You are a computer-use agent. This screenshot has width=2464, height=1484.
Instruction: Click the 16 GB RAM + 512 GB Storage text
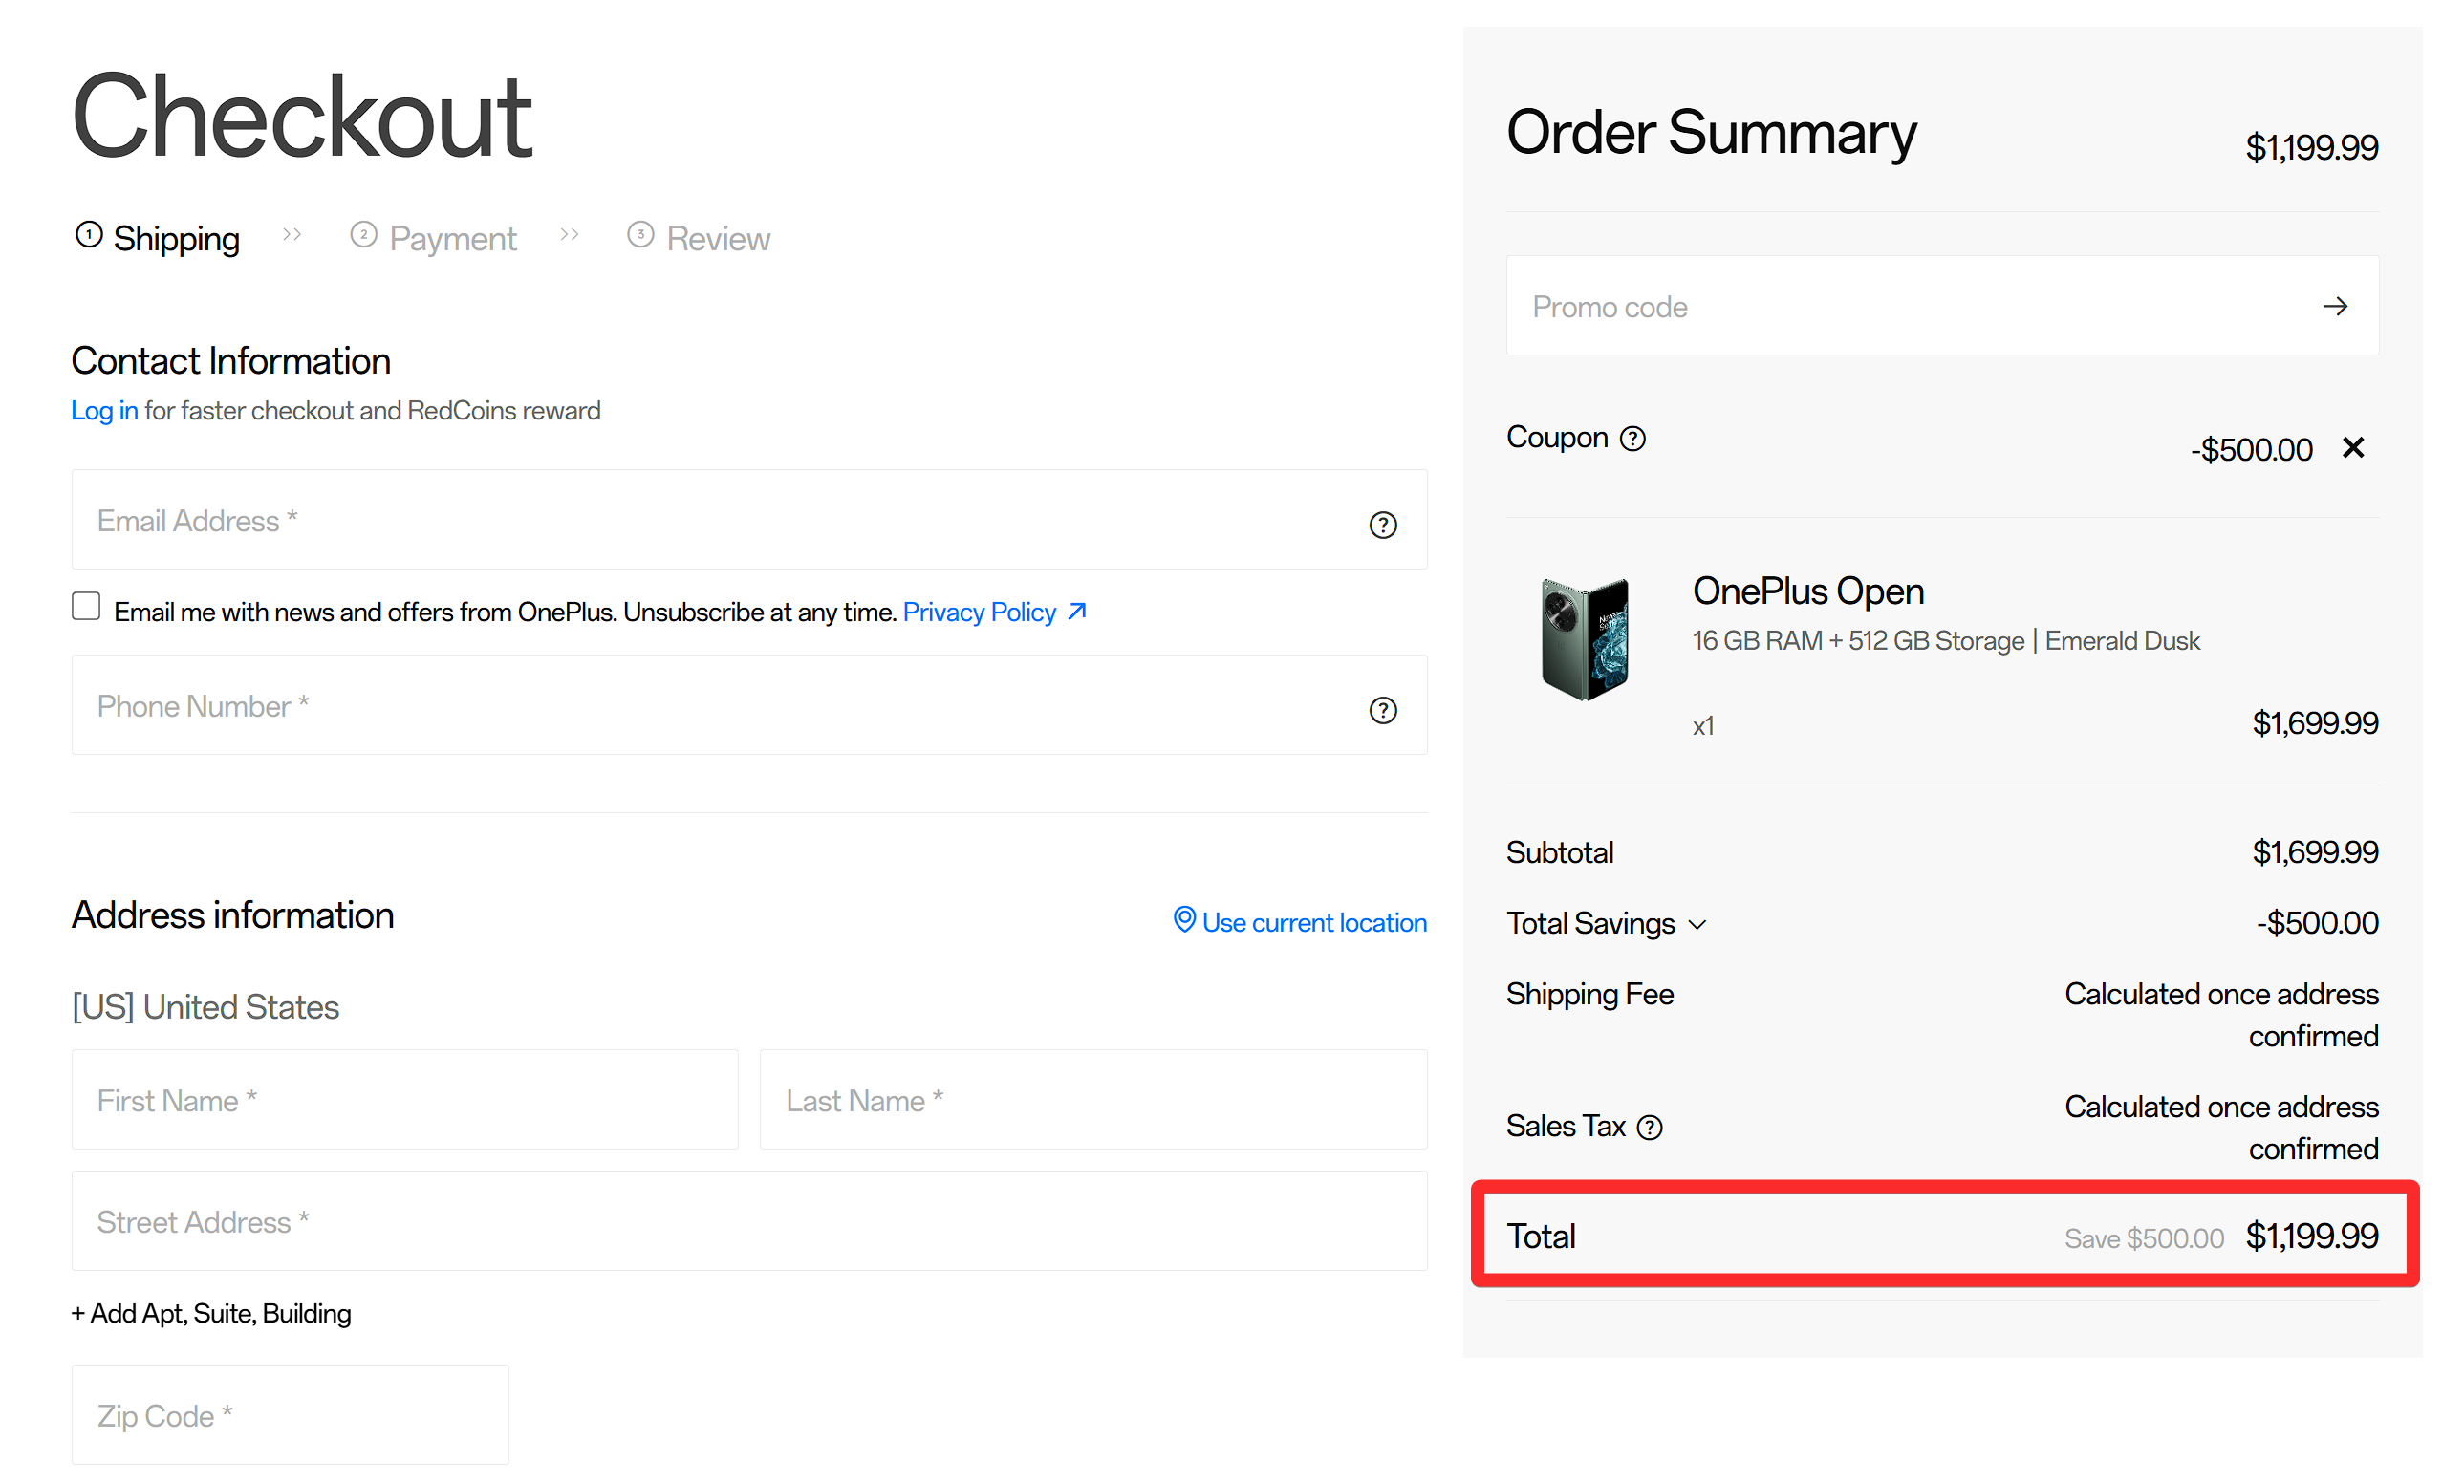[1858, 641]
